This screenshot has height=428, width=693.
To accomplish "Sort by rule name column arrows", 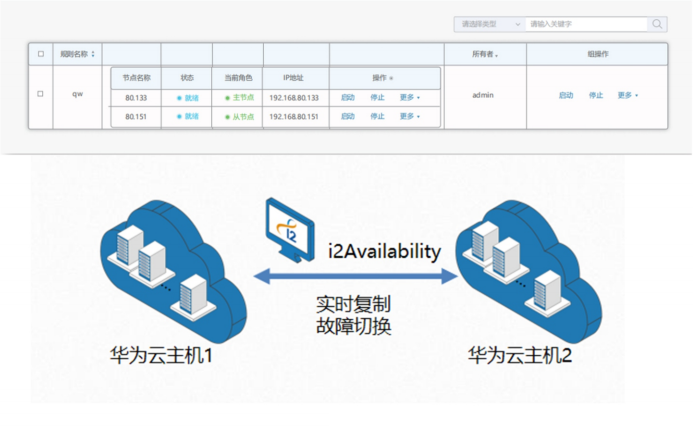I will pyautogui.click(x=93, y=54).
